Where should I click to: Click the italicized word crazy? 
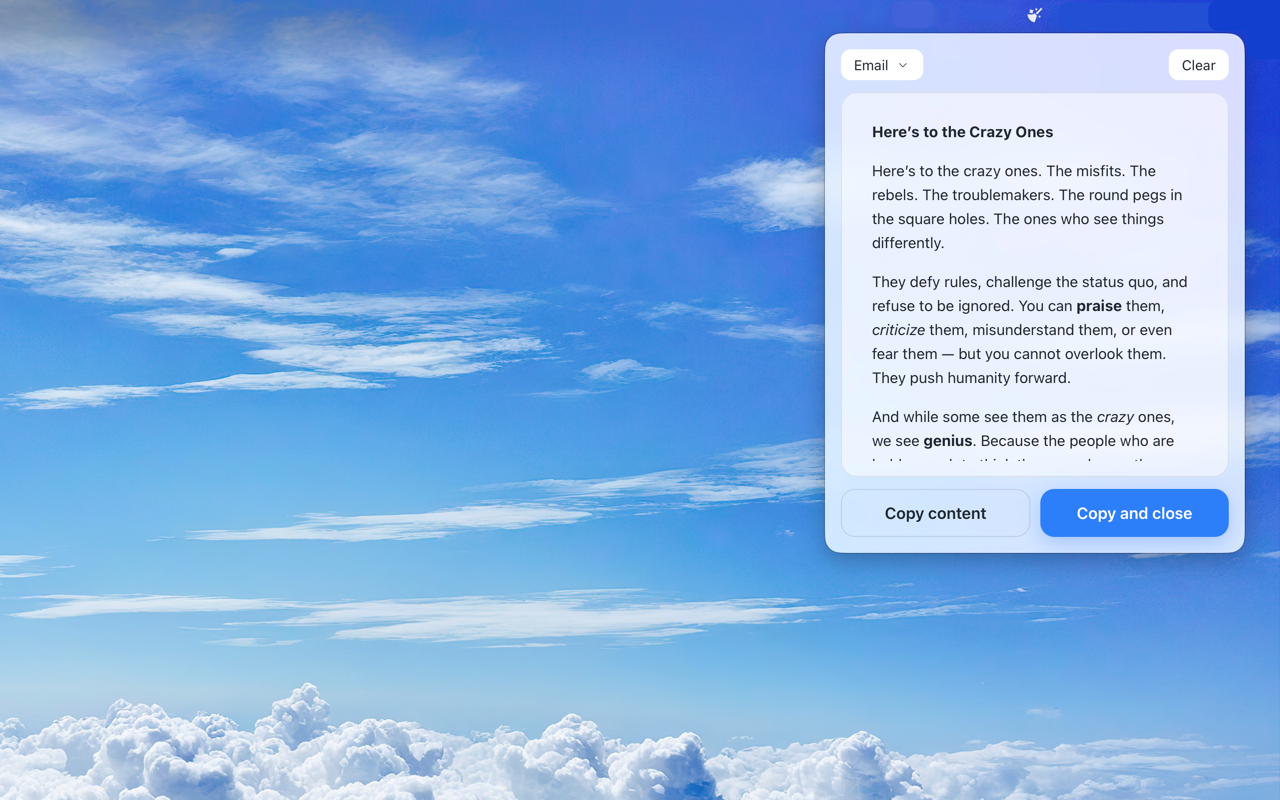pyautogui.click(x=1114, y=416)
